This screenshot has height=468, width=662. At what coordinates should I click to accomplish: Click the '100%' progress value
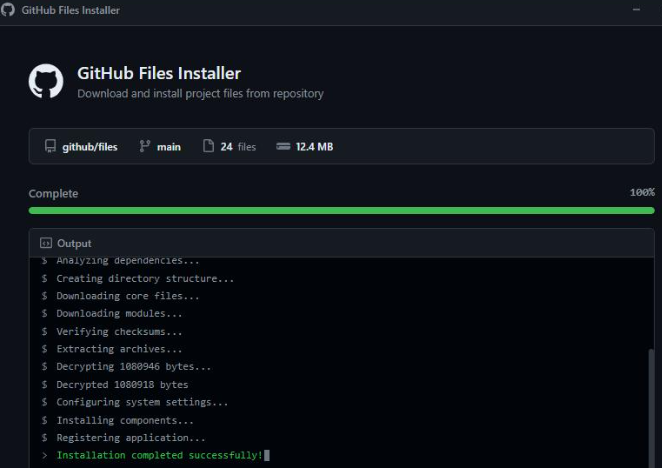coord(642,193)
